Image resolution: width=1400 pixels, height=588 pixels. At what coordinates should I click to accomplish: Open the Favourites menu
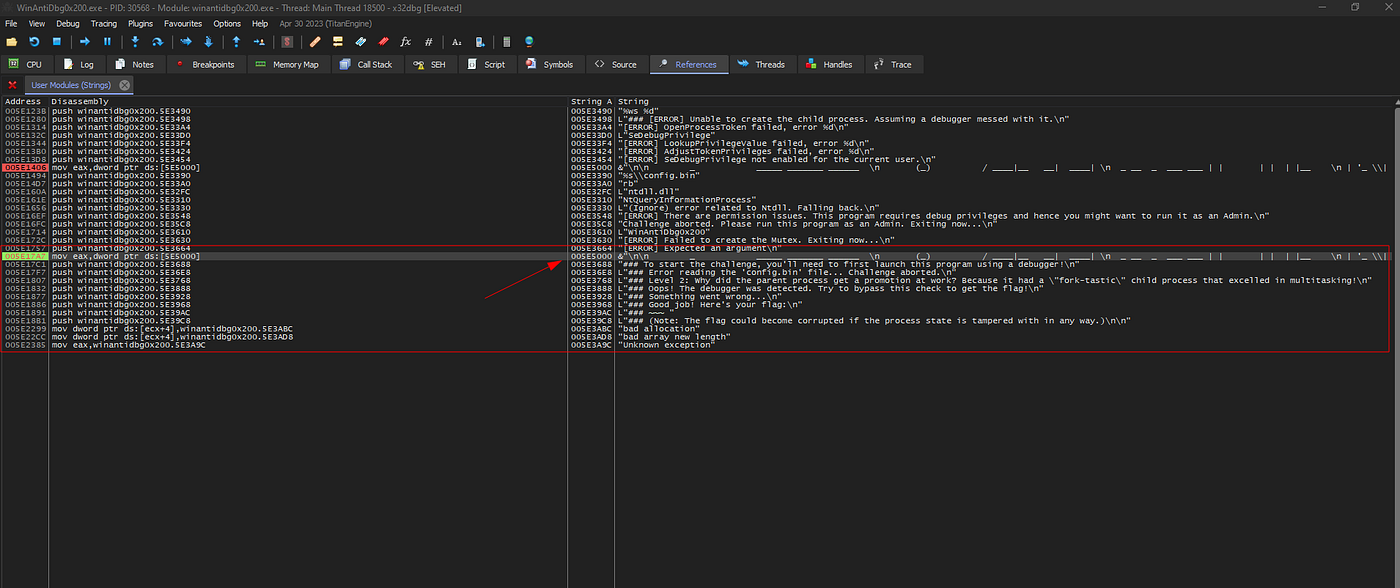coord(182,23)
